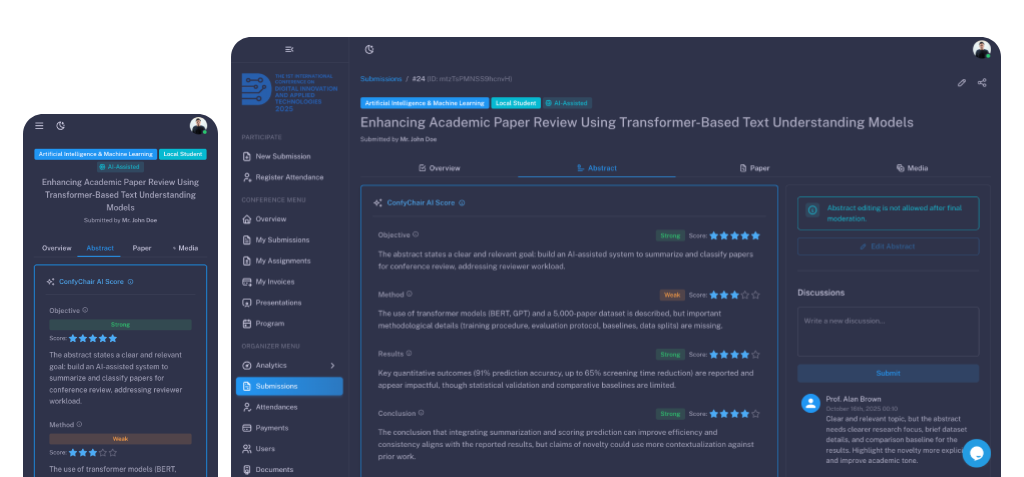Click ConfyChair AI Score info icon mobile
The width and height of the screenshot is (1024, 477).
131,282
